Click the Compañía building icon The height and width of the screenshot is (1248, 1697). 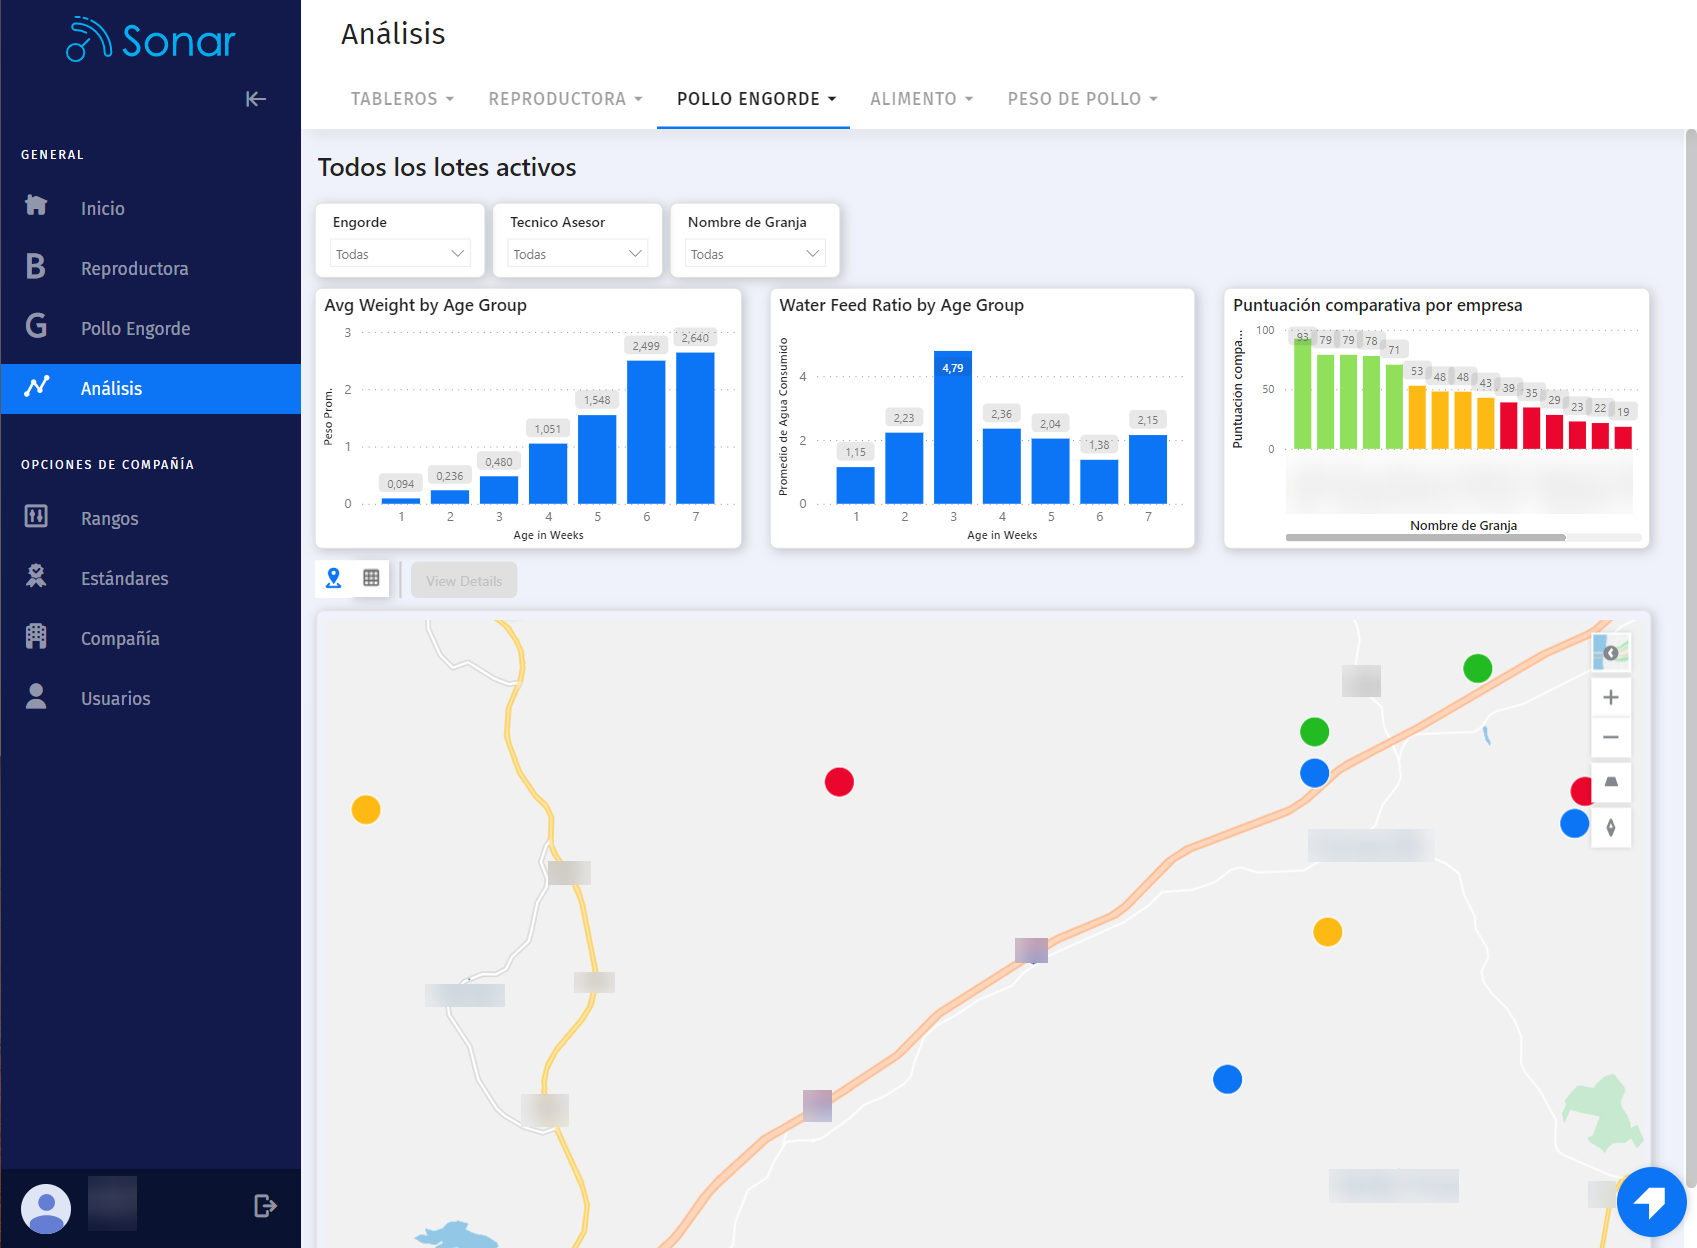point(36,636)
